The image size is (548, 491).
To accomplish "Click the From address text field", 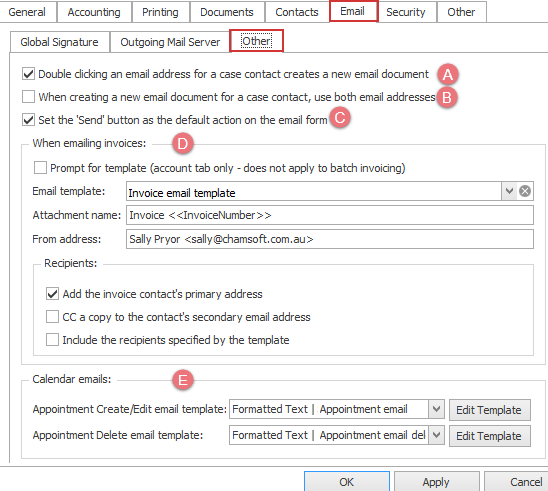I will point(330,239).
